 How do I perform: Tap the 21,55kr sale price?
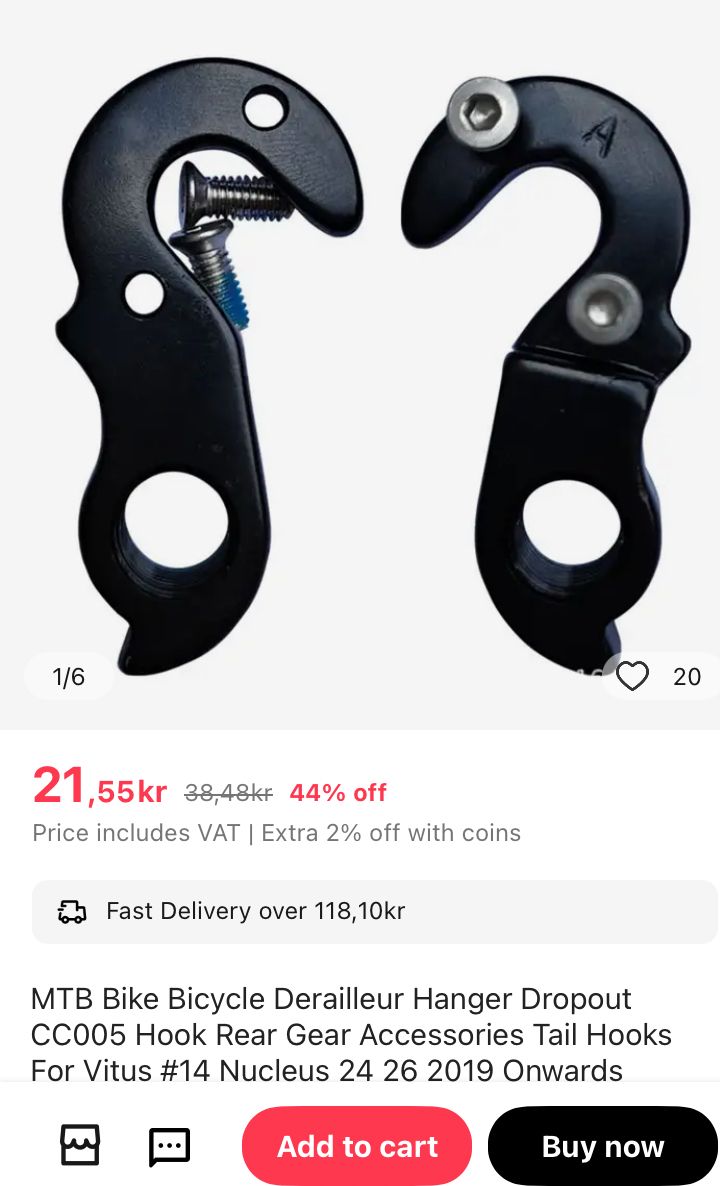pyautogui.click(x=99, y=787)
